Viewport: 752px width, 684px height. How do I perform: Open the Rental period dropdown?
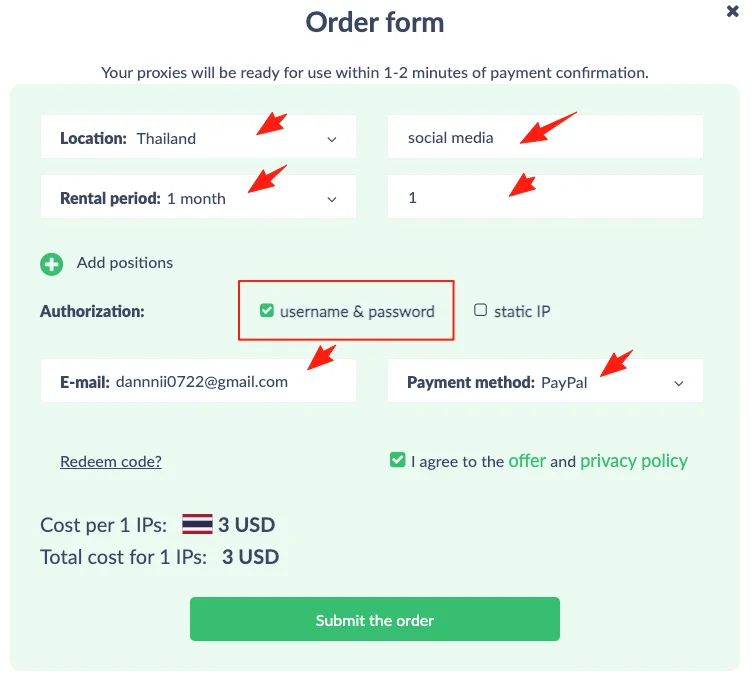[x=198, y=197]
